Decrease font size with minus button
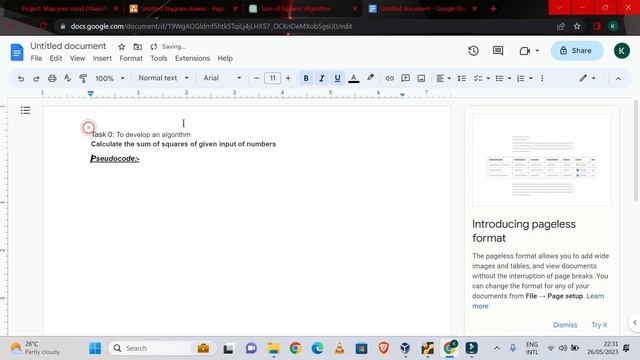The image size is (640, 360). (256, 78)
